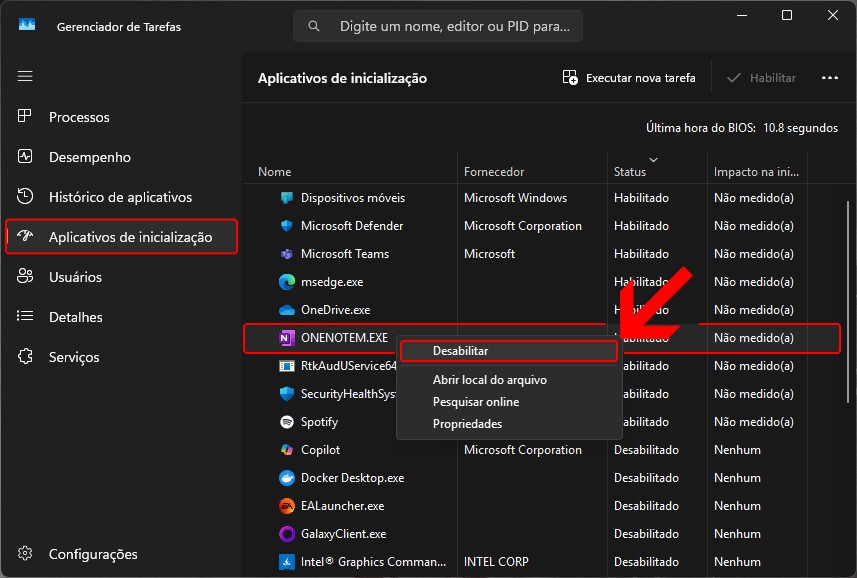Sort by the Nome column header

tap(275, 172)
